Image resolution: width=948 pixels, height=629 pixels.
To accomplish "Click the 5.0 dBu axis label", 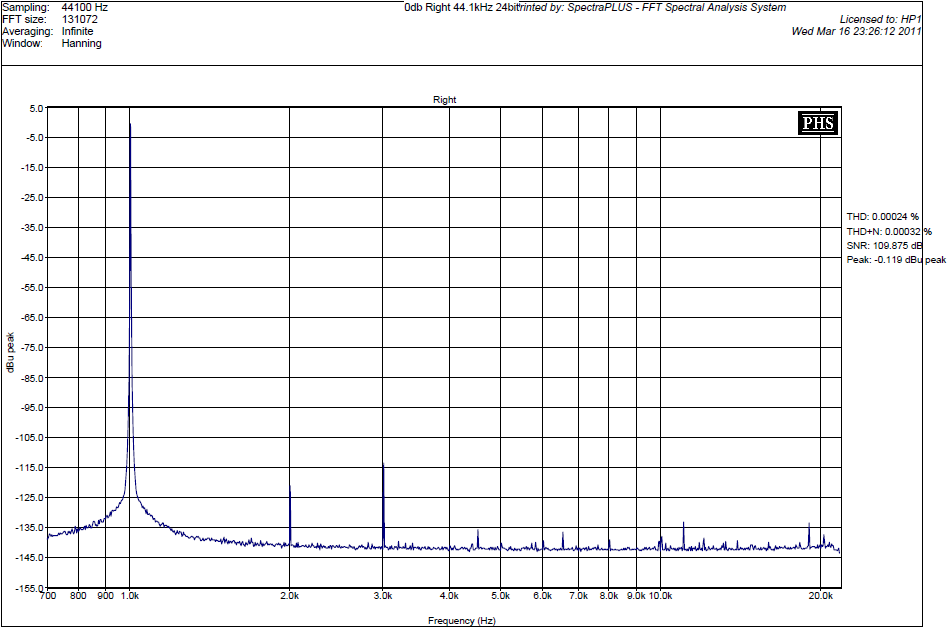I will 36,109.
